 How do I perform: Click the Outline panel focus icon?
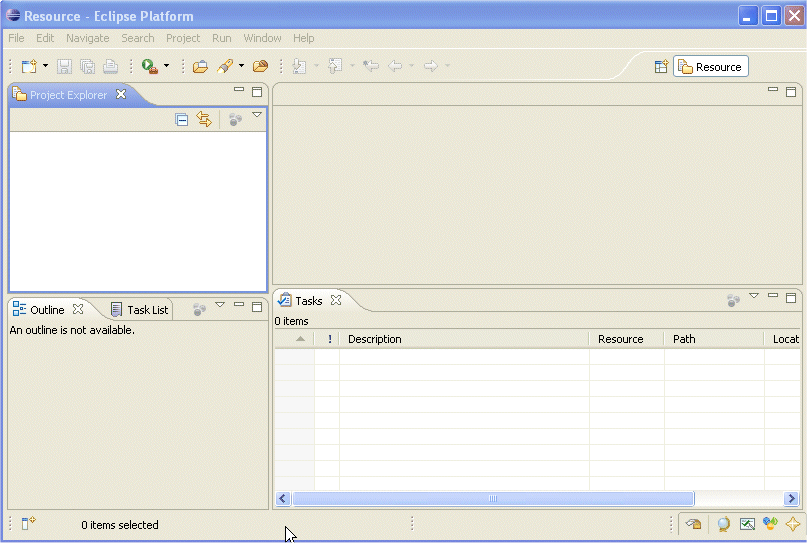click(x=199, y=309)
